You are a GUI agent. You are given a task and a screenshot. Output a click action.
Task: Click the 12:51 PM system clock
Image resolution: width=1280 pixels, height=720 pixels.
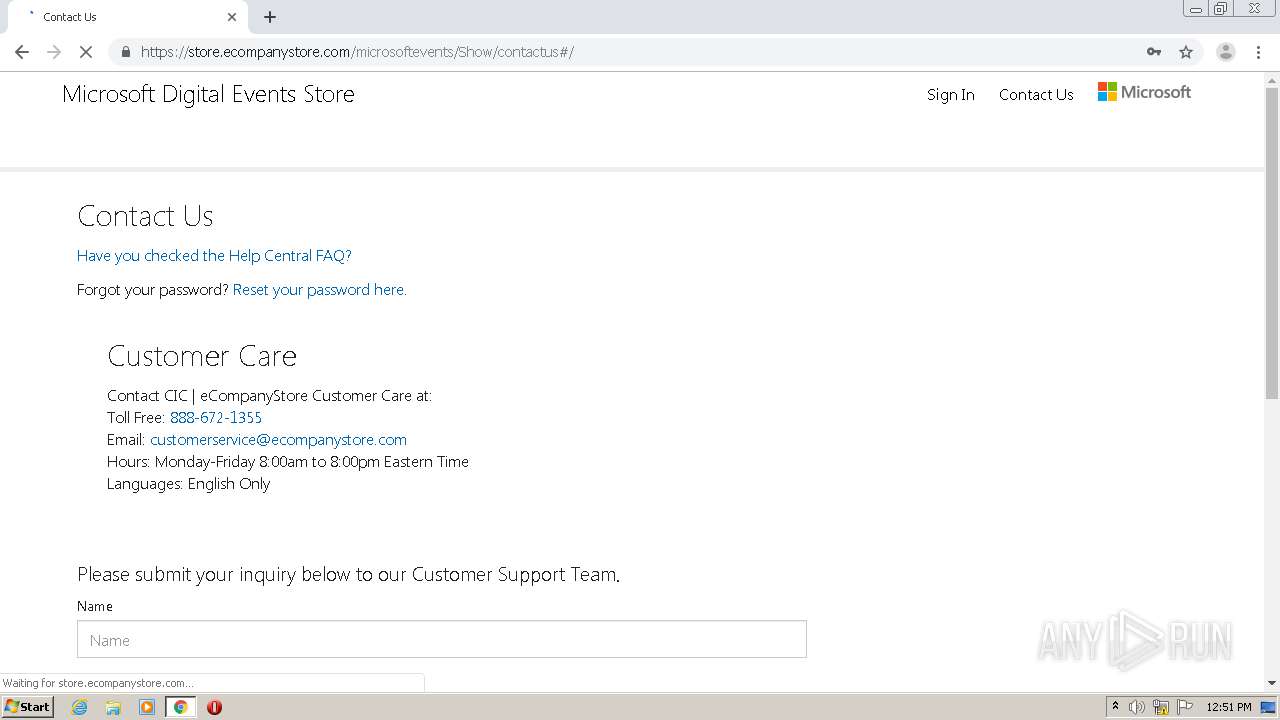tap(1229, 707)
